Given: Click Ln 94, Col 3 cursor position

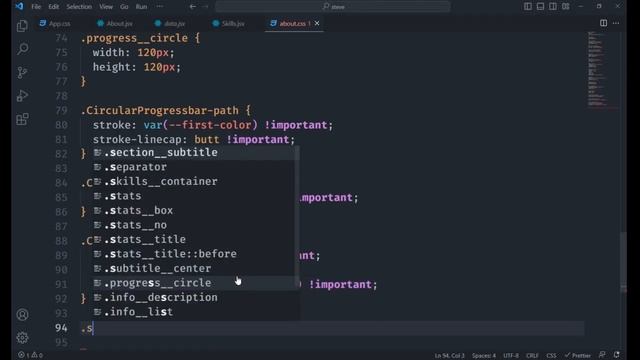Looking at the screenshot, I should click(449, 356).
